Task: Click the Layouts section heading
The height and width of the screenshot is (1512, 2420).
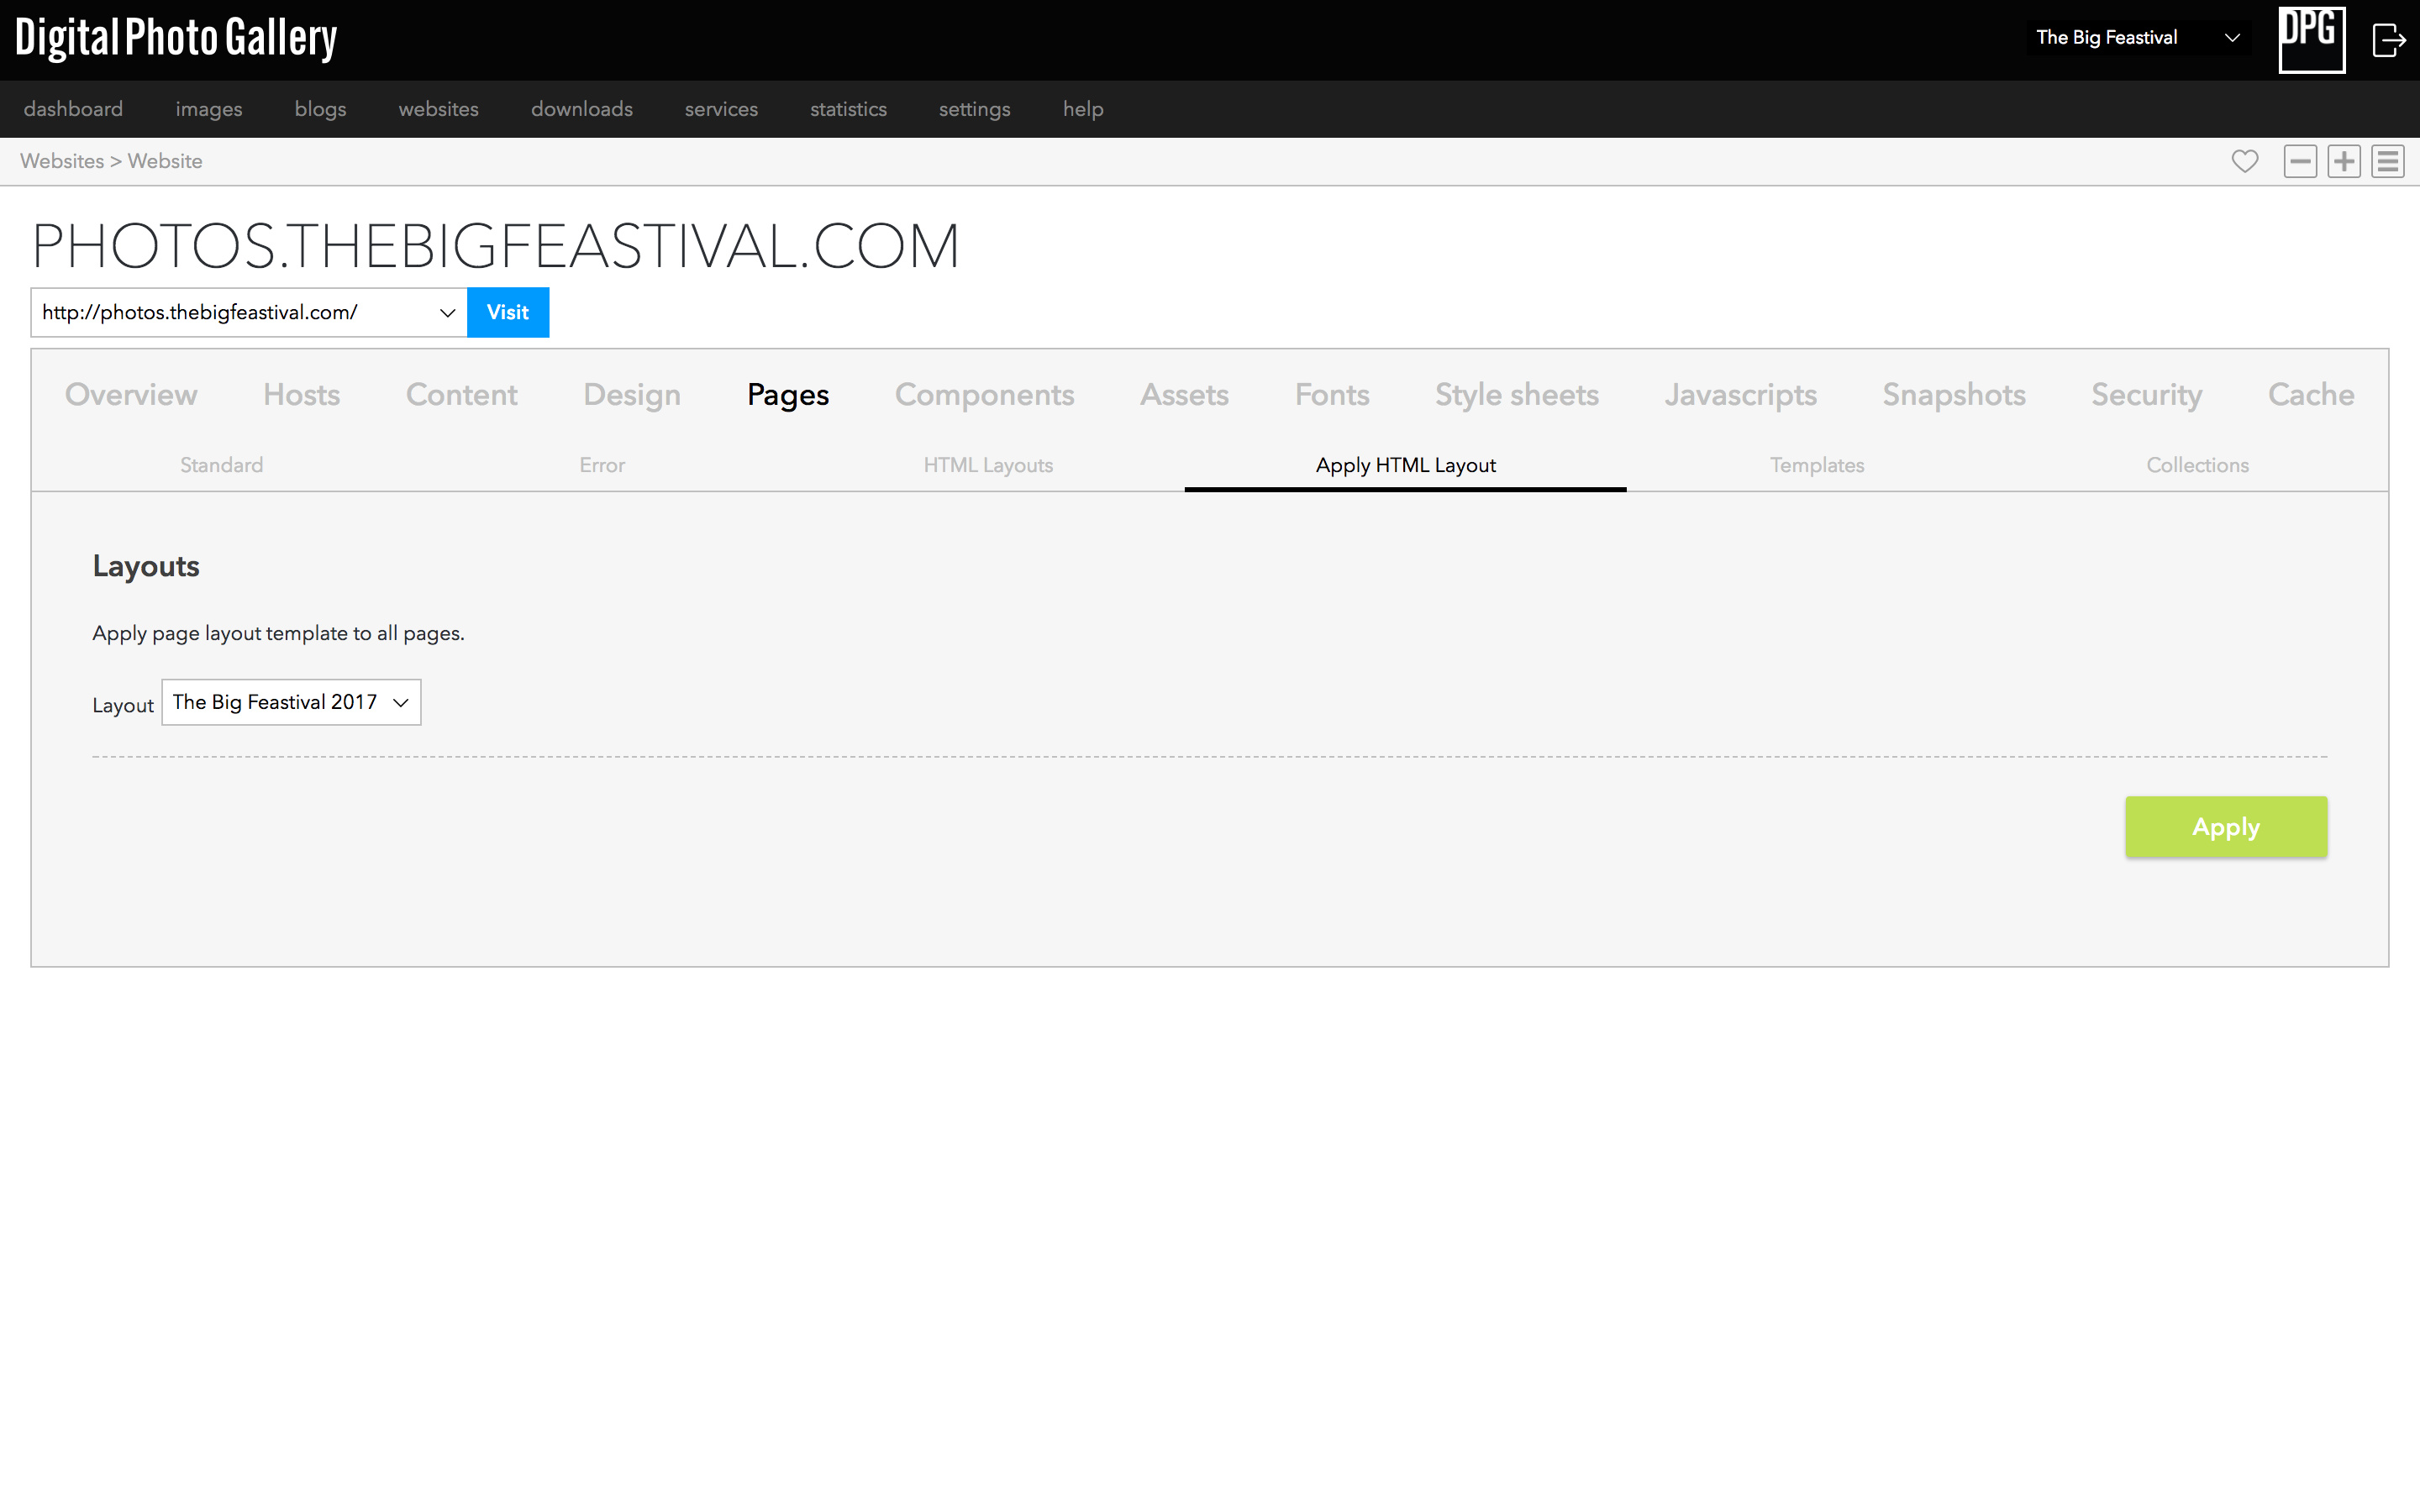Action: tap(146, 566)
